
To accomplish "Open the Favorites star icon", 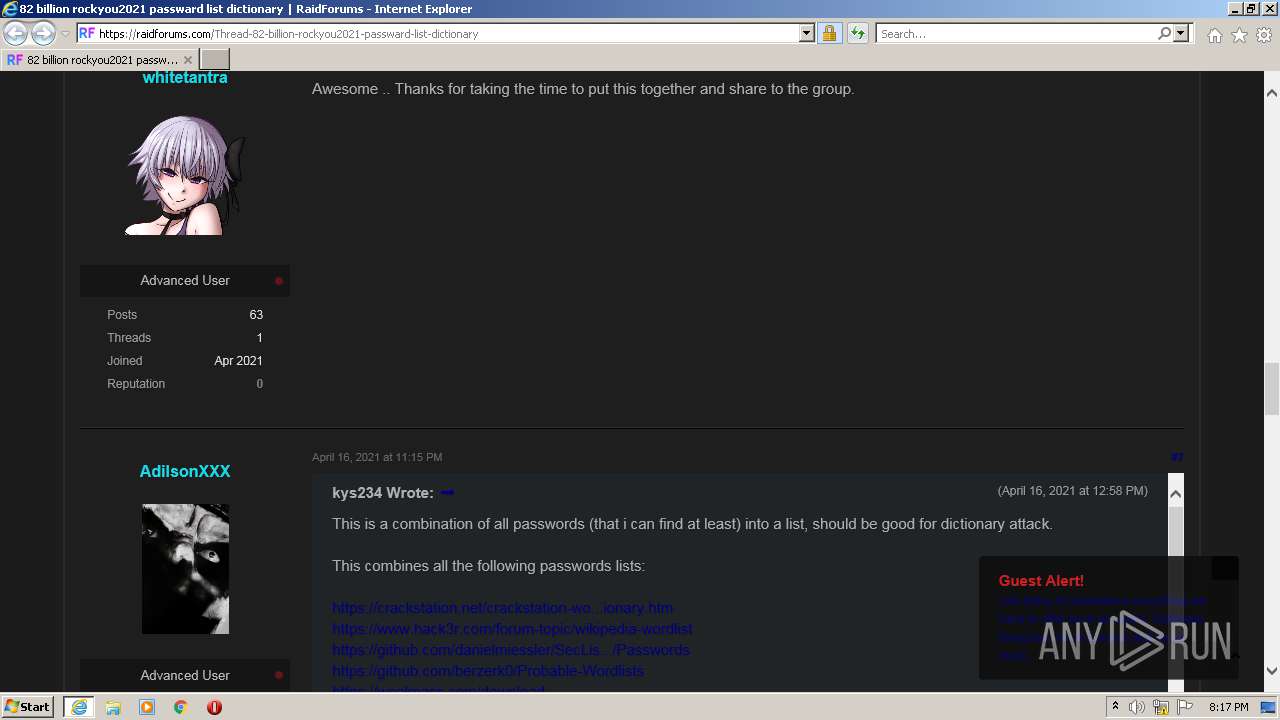I will [1239, 35].
